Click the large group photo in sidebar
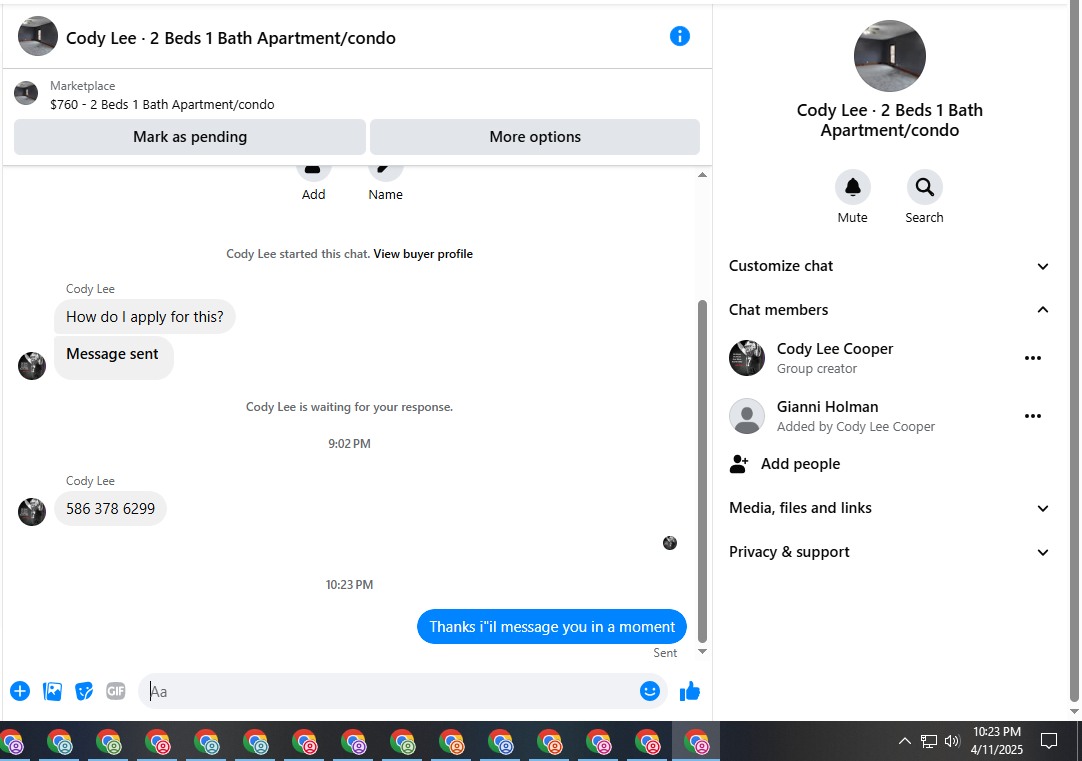This screenshot has height=761, width=1082. (889, 56)
